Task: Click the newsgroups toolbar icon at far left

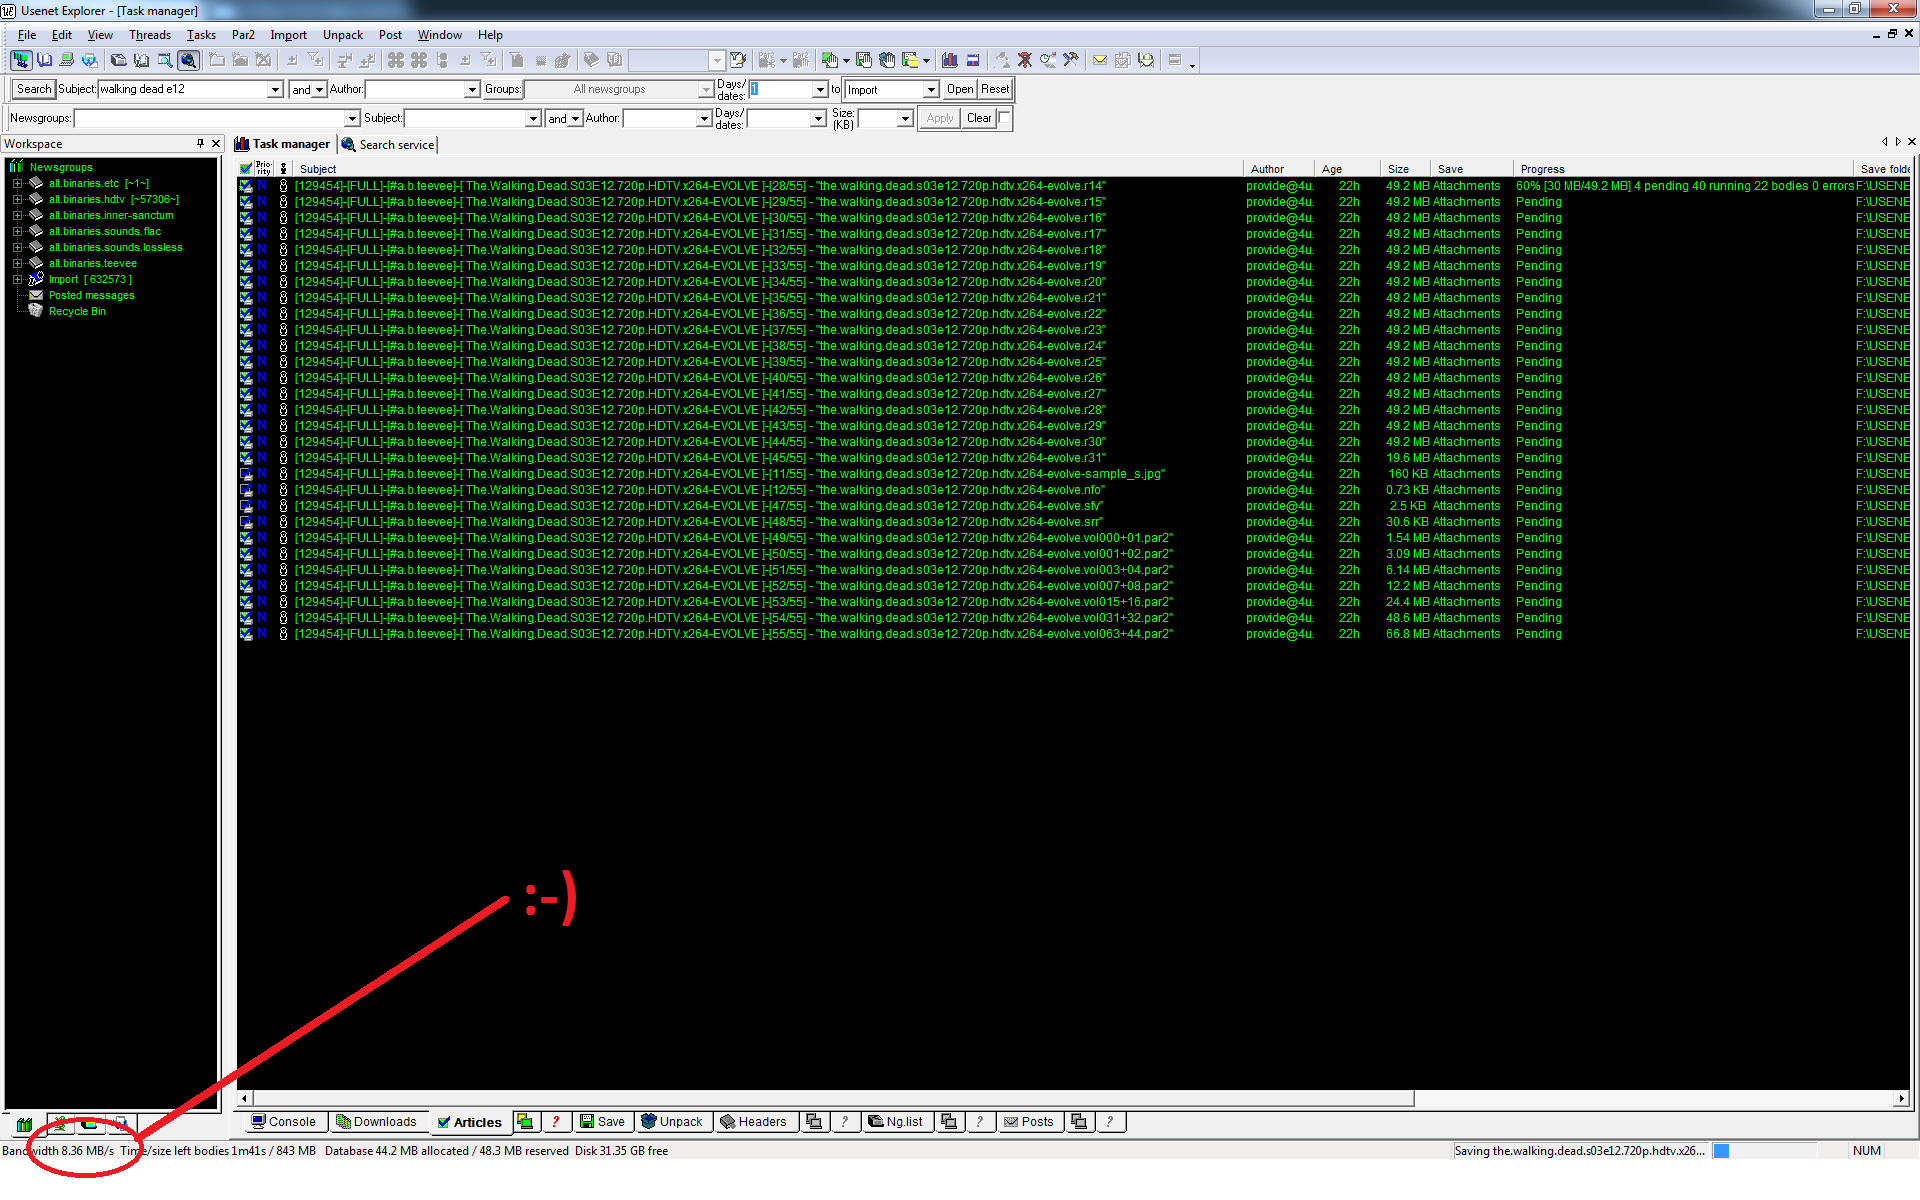Action: (x=20, y=60)
